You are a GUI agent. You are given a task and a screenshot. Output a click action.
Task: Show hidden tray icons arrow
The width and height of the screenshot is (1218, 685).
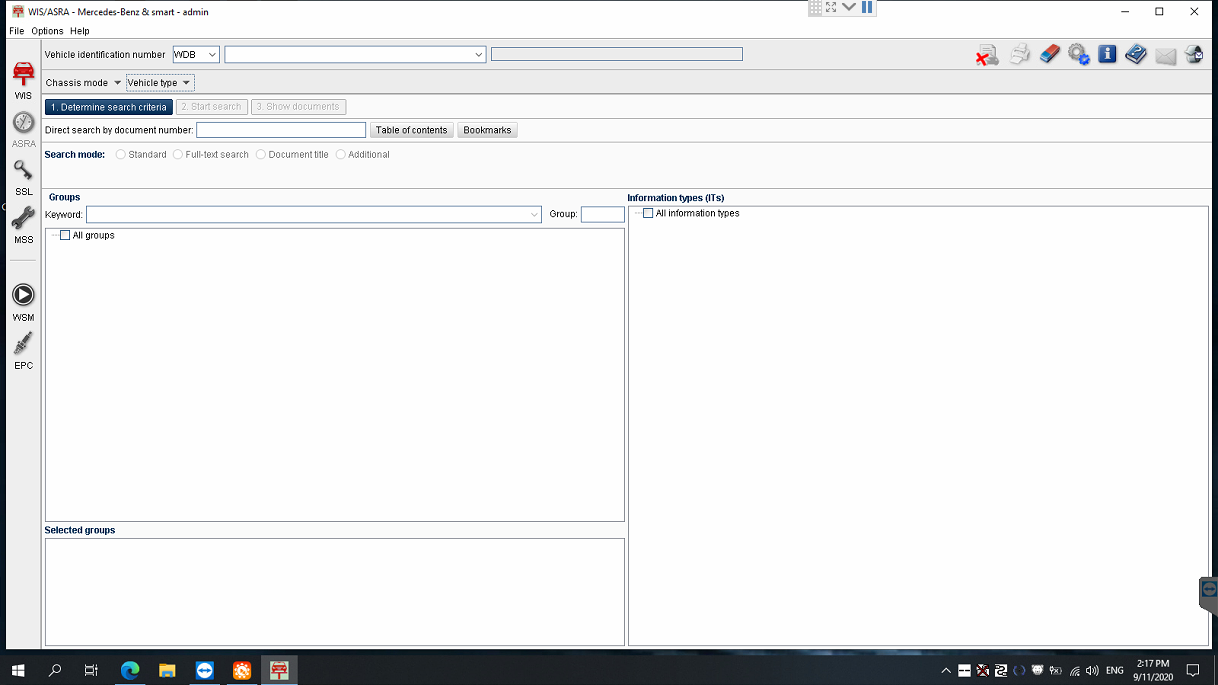click(x=946, y=670)
